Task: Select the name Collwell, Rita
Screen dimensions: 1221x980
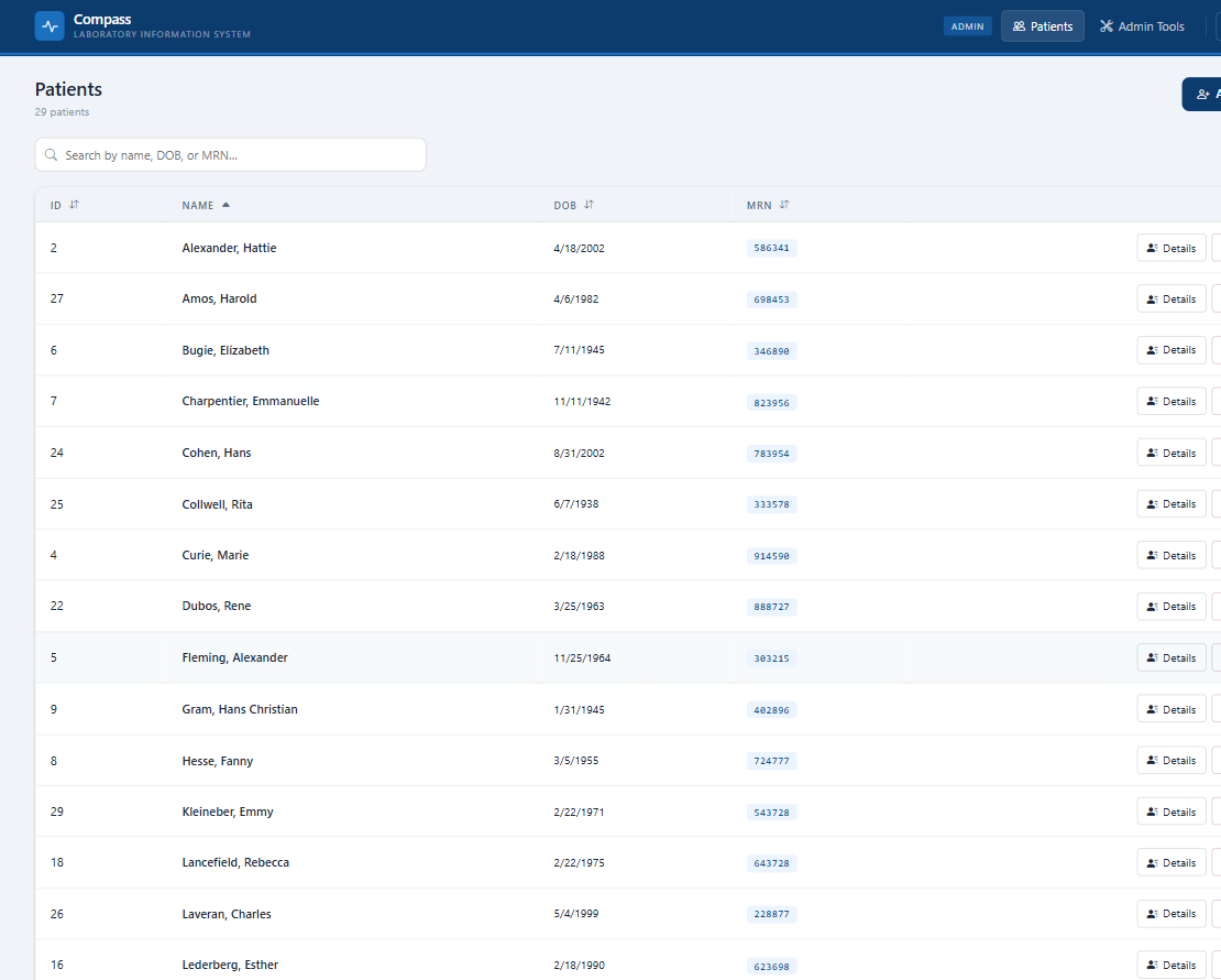Action: tap(217, 504)
